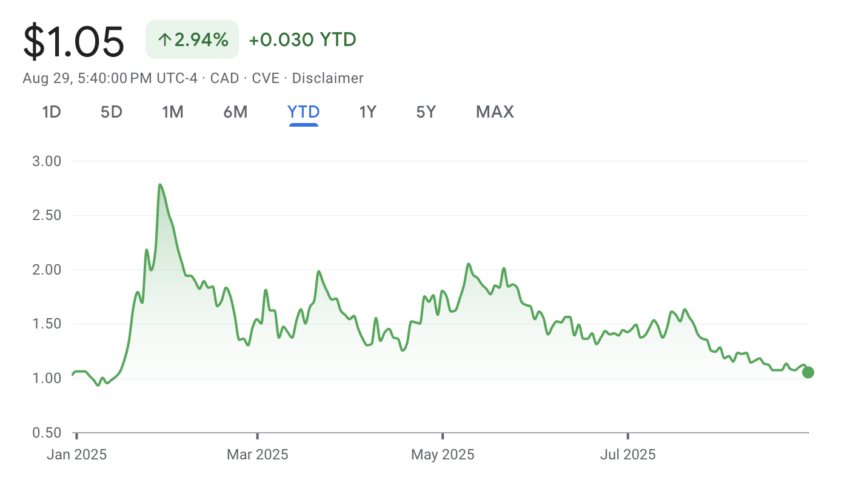Show the 1Y price history
Viewport: 850px width, 480px height.
click(367, 112)
